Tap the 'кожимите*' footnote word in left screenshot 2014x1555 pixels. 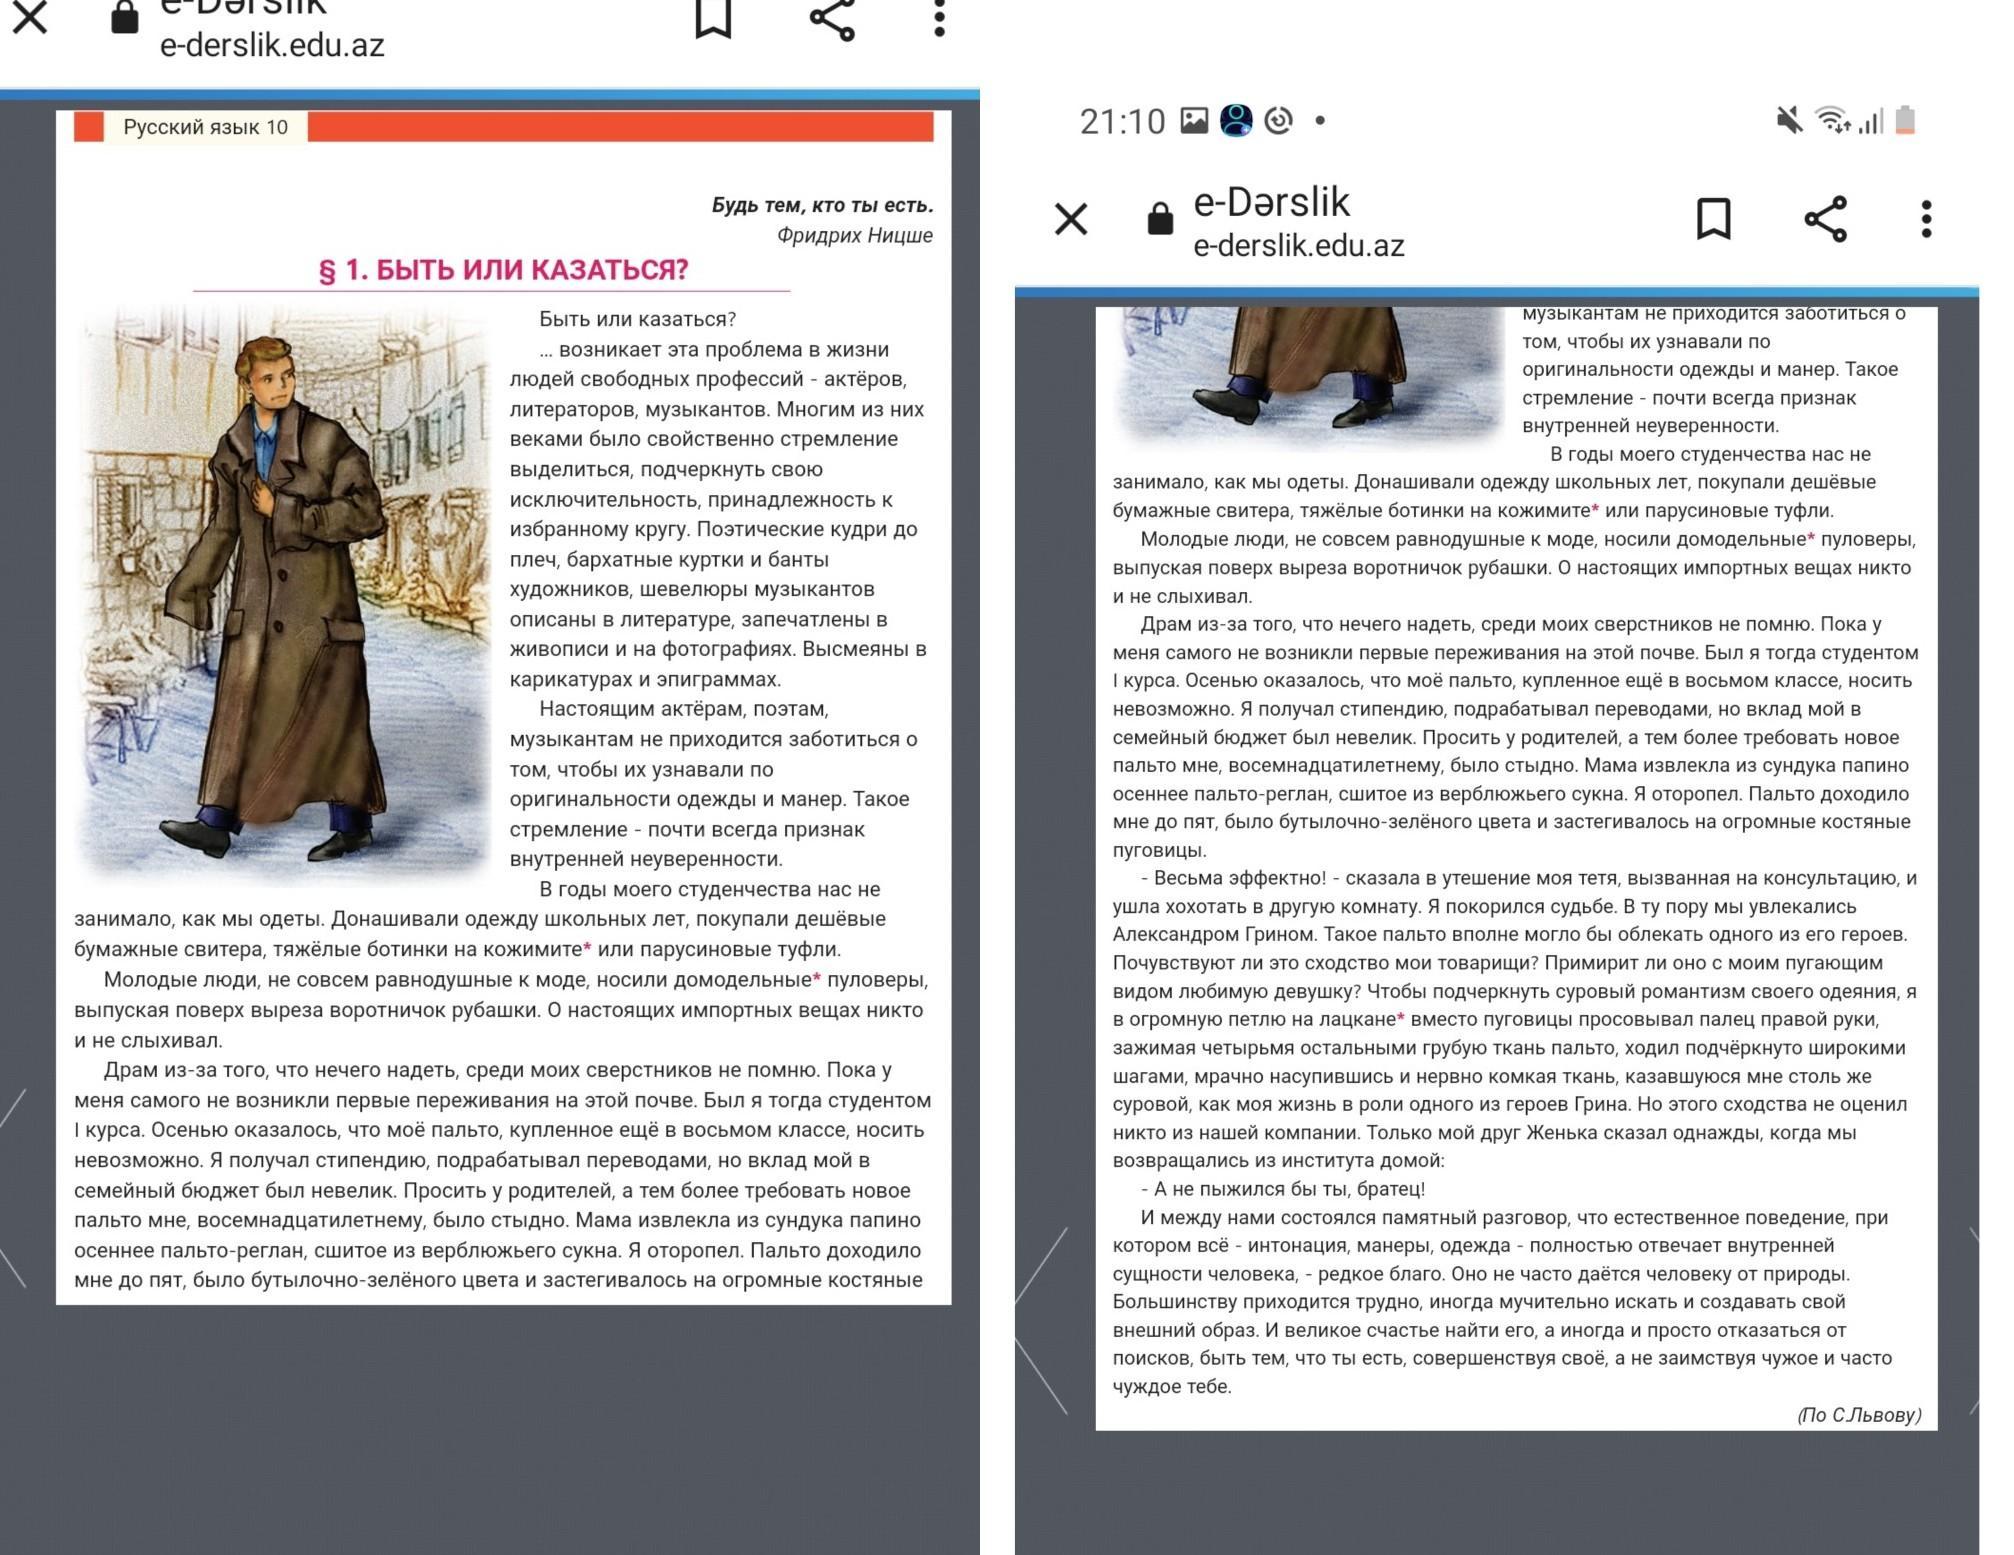coord(537,949)
